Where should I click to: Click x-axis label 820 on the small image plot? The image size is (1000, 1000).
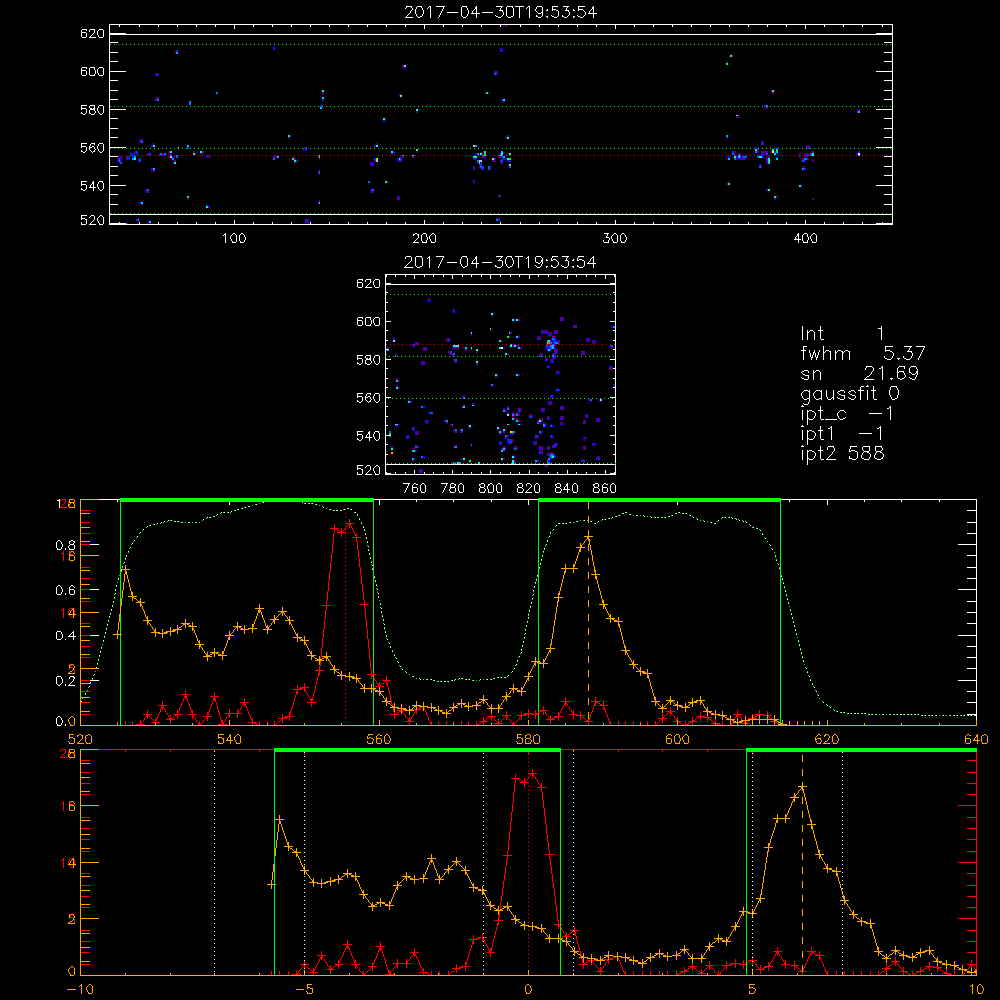(529, 489)
